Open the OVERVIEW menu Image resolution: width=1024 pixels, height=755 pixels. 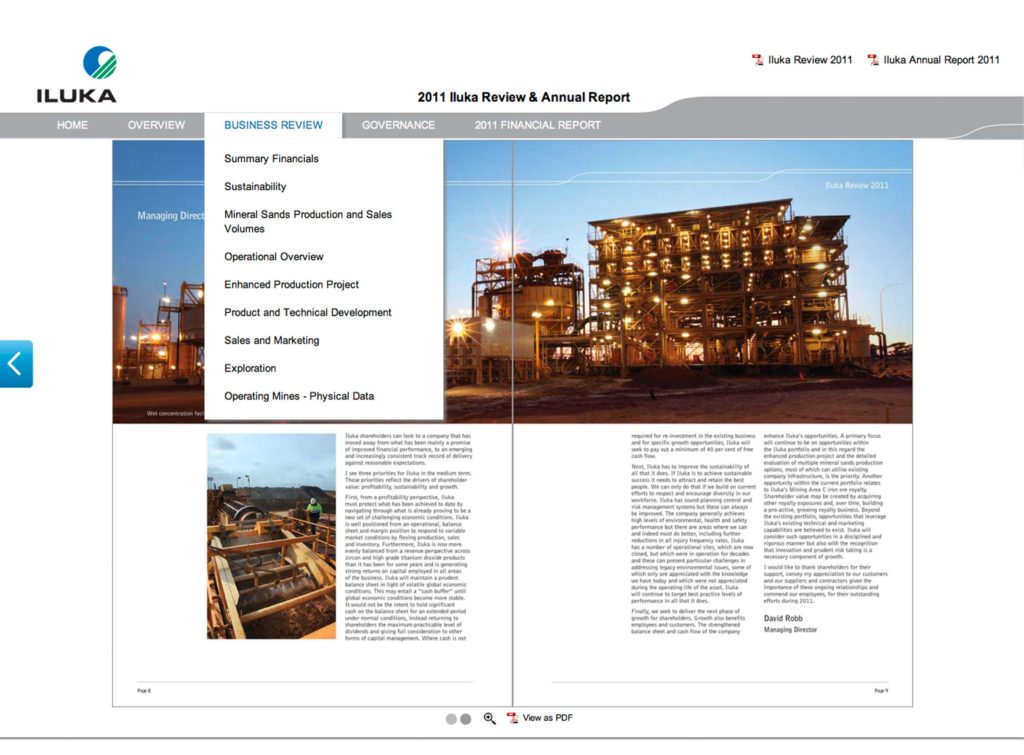[156, 125]
